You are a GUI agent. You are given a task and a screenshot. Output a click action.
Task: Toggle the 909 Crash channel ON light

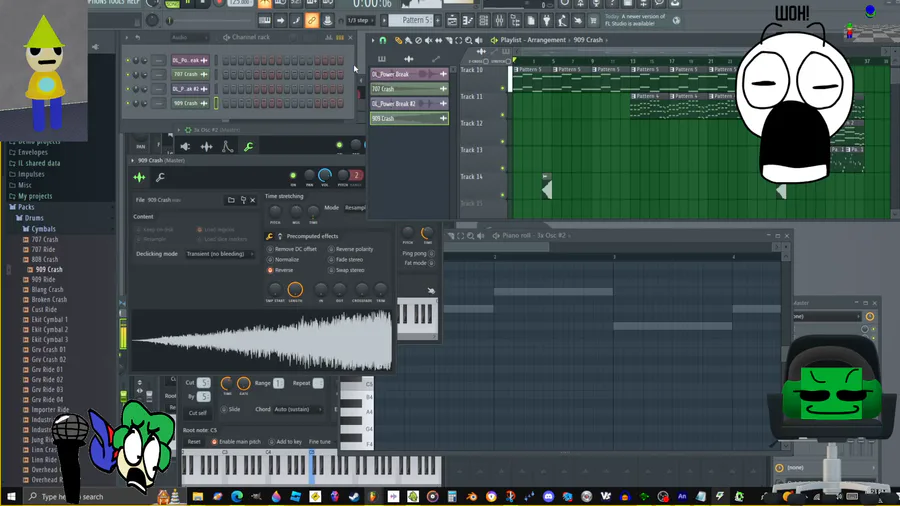[293, 175]
